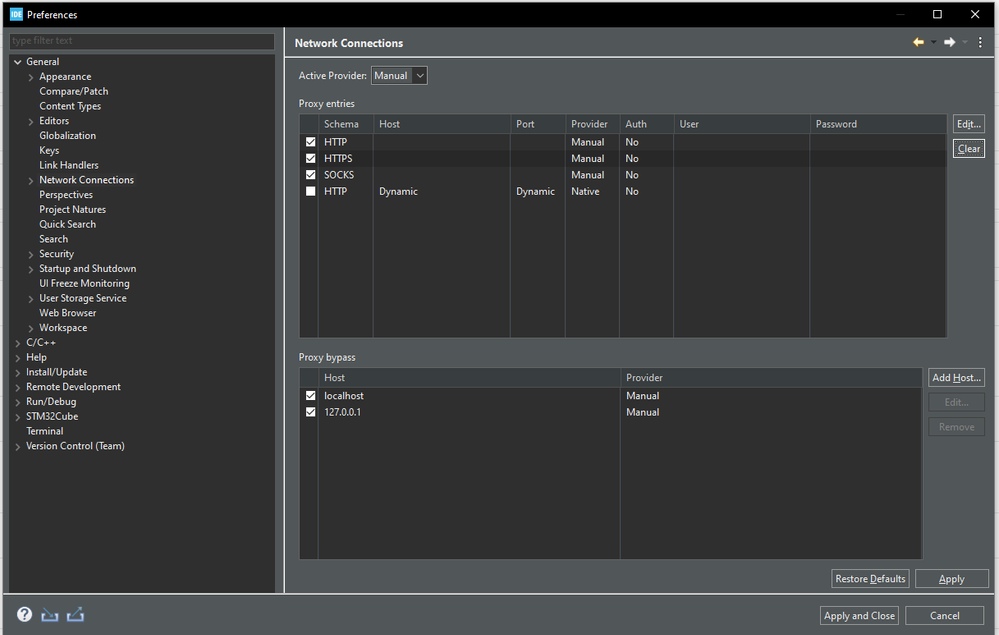Screen dimensions: 999x635
Task: Select Link Handlers preferences page
Action: (x=69, y=165)
